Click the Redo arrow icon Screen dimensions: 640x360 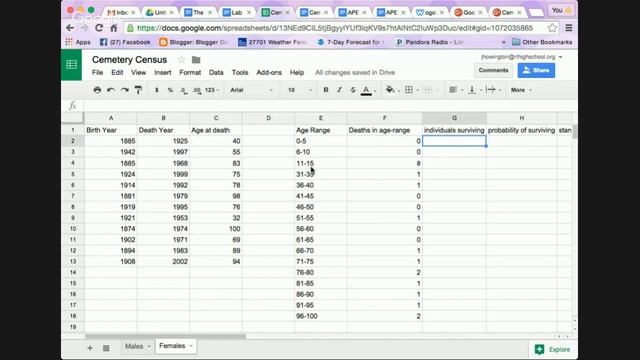[x=124, y=90]
